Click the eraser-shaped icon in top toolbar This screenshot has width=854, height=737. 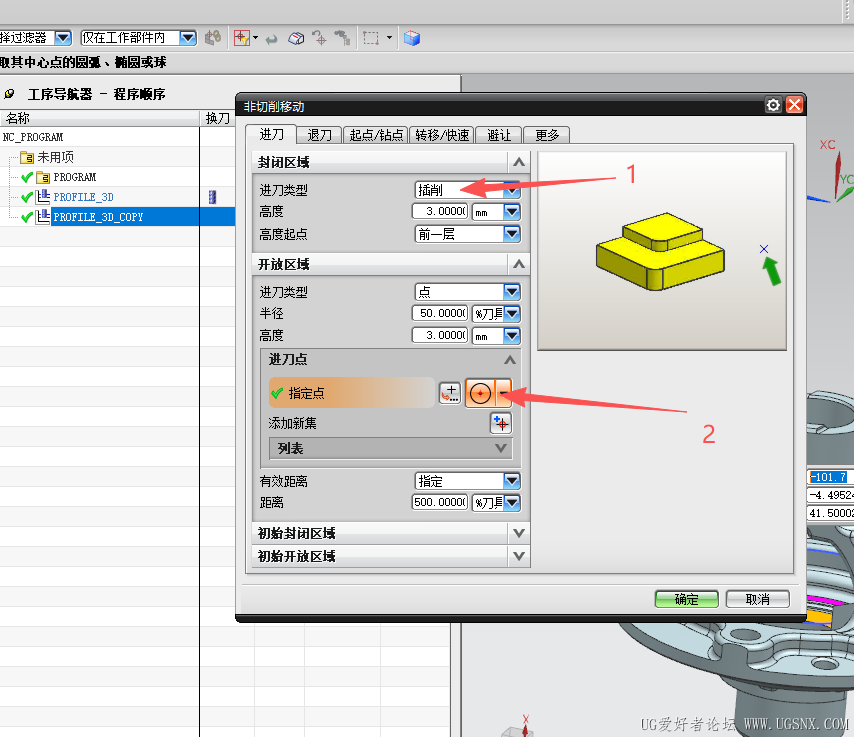click(x=296, y=38)
